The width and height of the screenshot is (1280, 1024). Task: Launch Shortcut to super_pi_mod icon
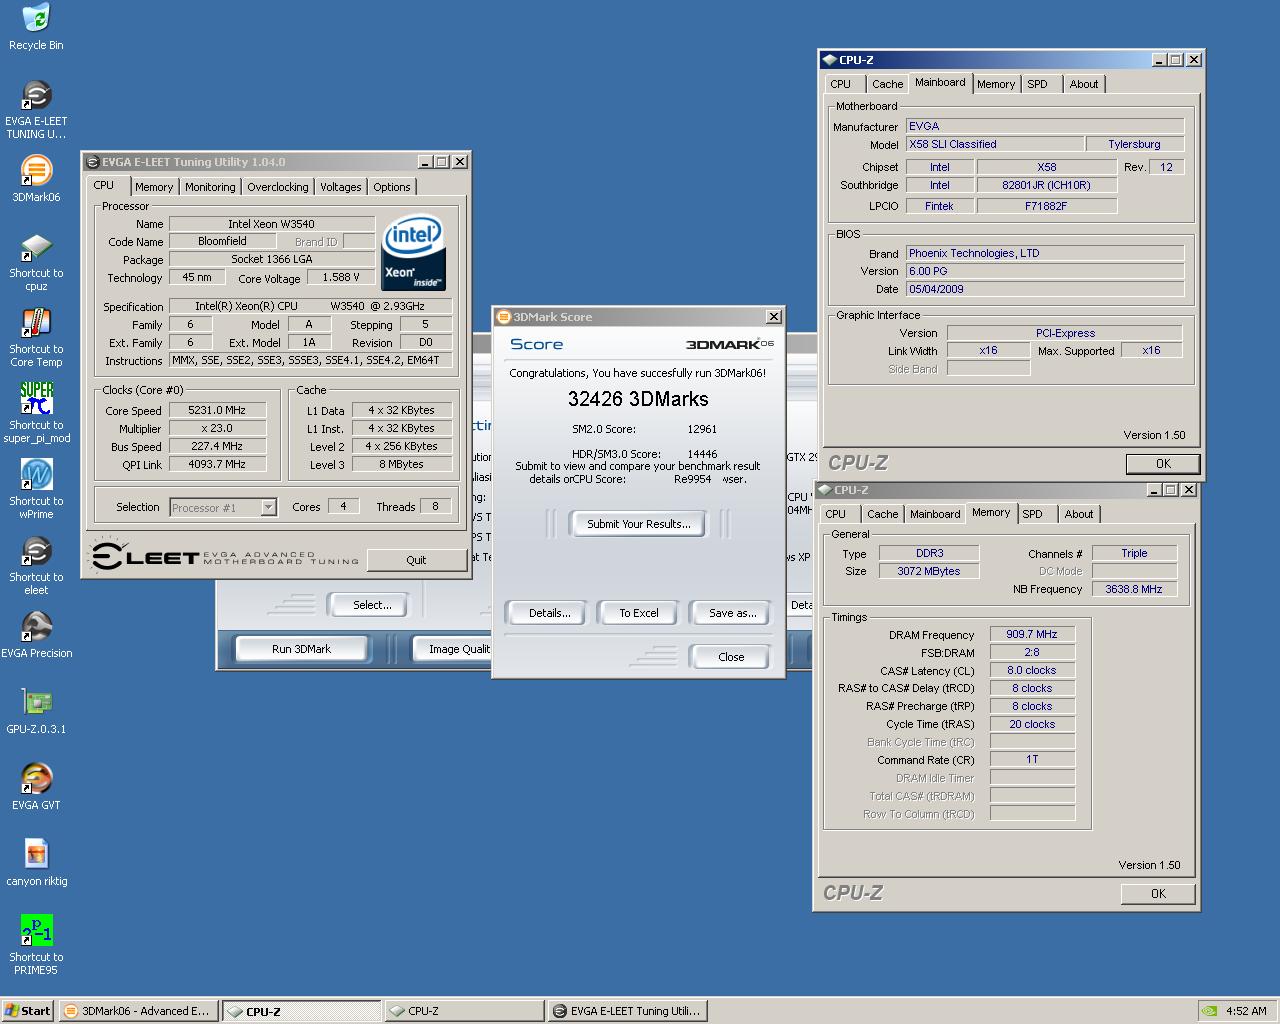pyautogui.click(x=36, y=414)
